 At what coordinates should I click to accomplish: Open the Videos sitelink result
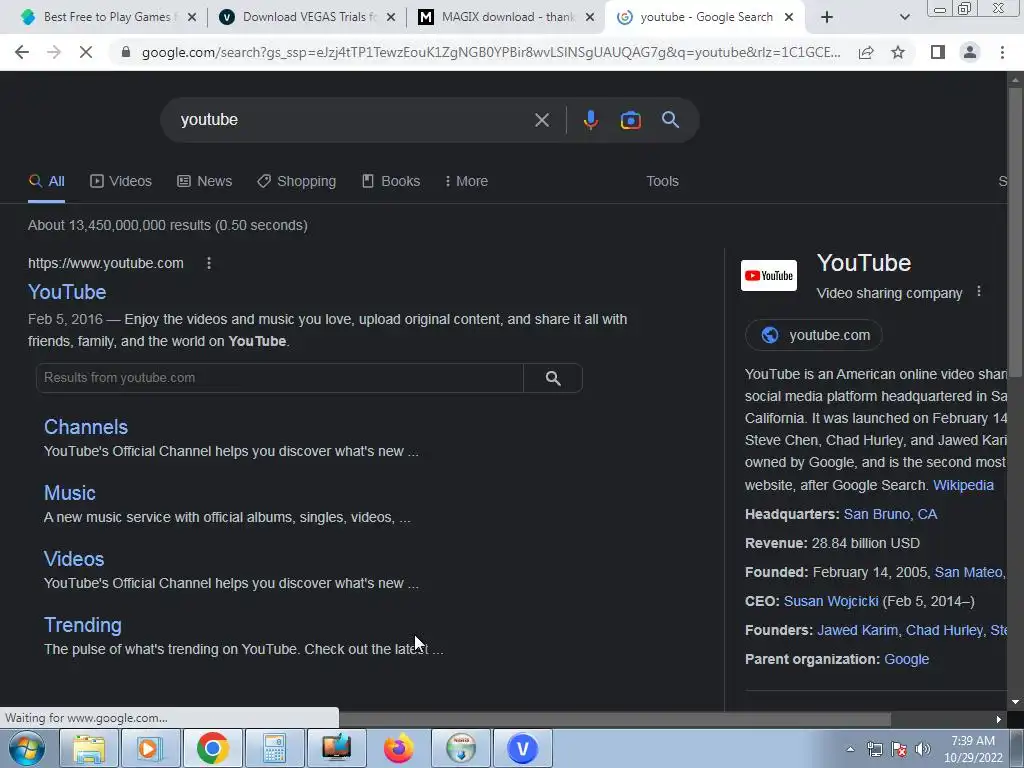[x=74, y=559]
